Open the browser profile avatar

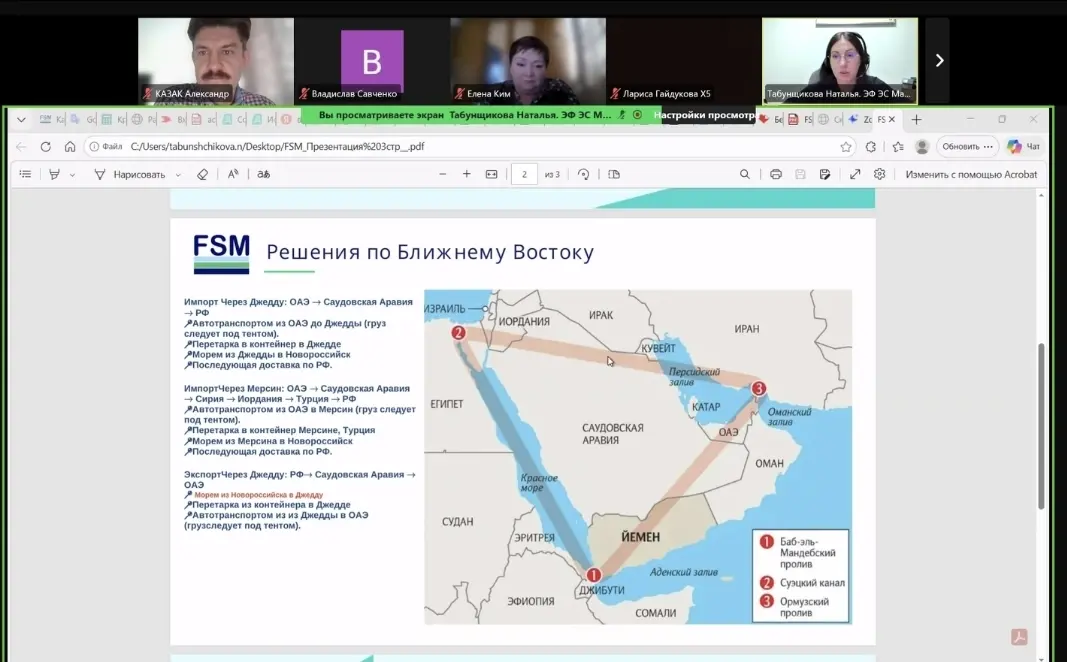tap(922, 146)
